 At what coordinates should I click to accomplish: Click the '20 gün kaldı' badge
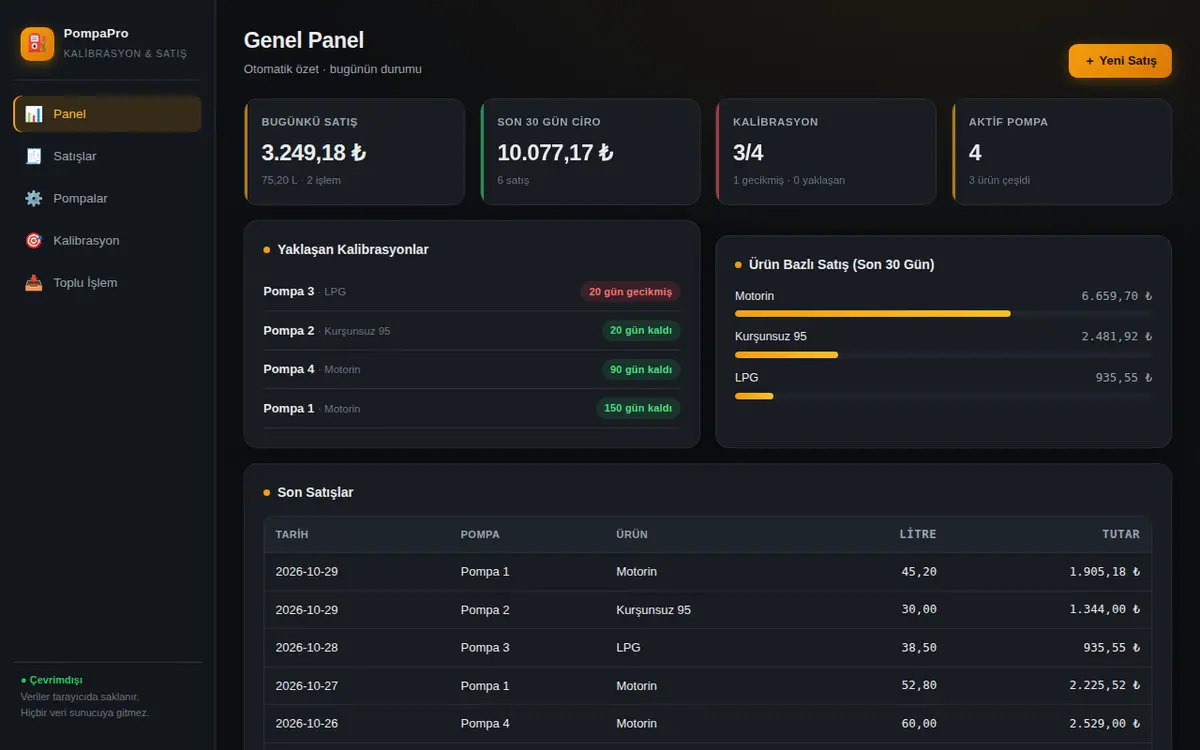click(641, 331)
